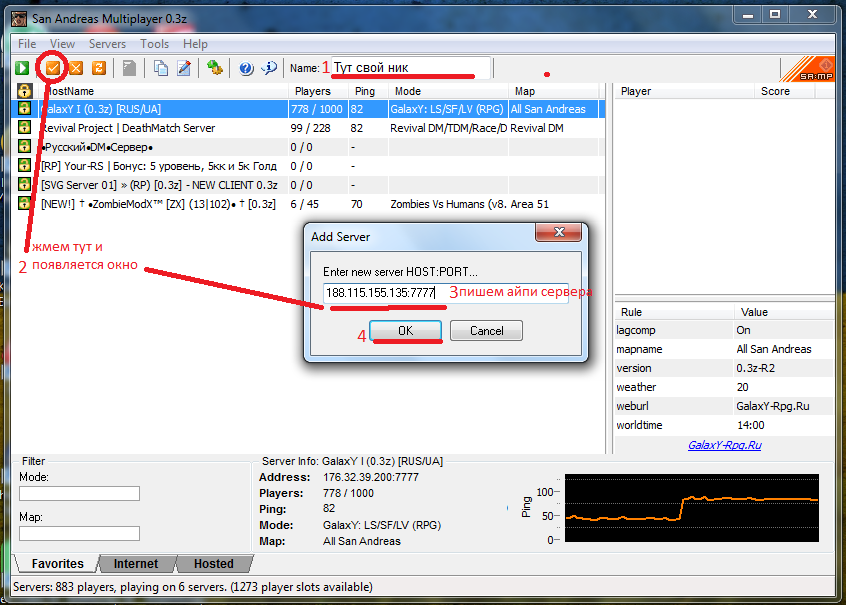Focus the Name nickname input field
This screenshot has width=846, height=605.
click(x=411, y=68)
